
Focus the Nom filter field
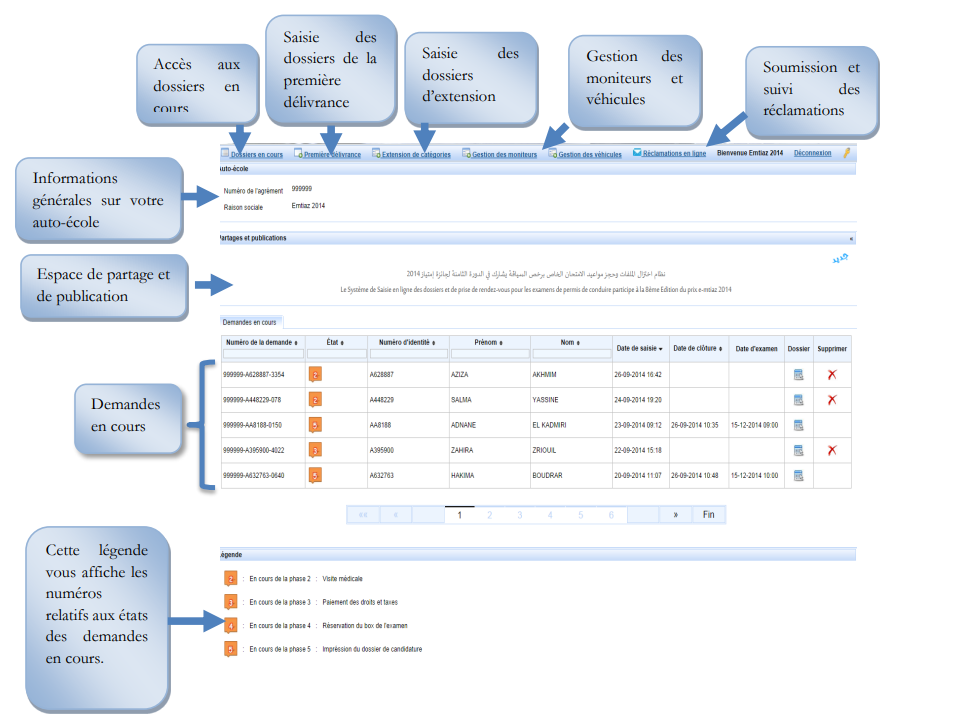tap(571, 354)
